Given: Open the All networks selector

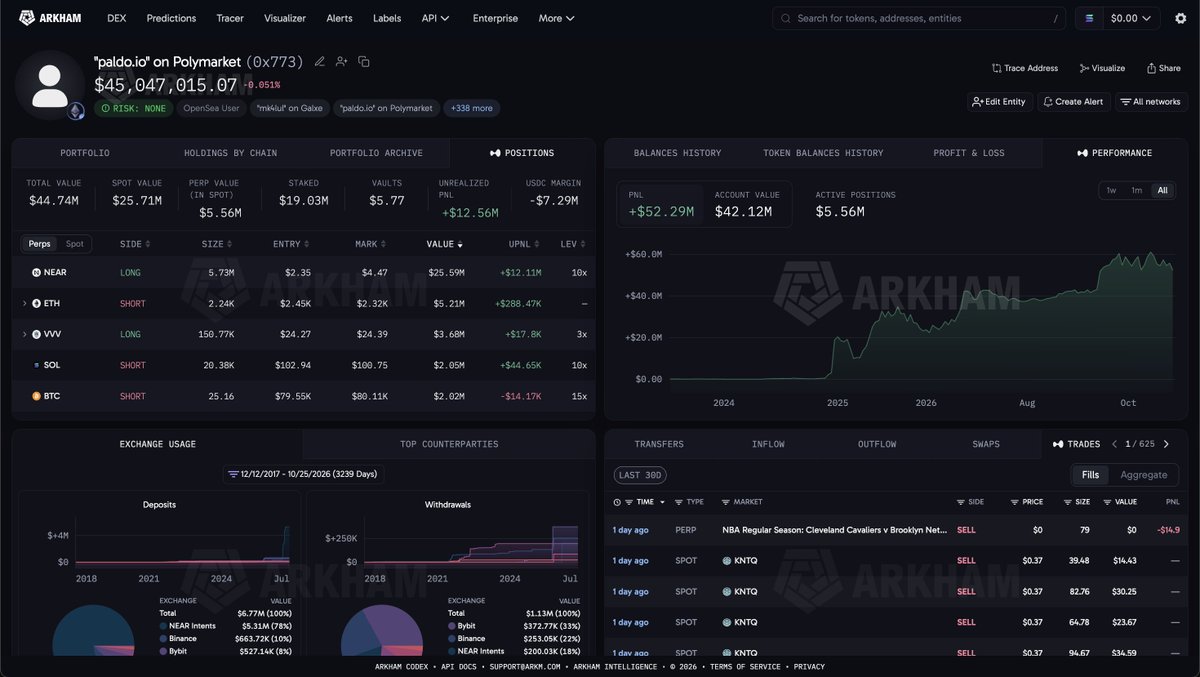Looking at the screenshot, I should [x=1150, y=102].
